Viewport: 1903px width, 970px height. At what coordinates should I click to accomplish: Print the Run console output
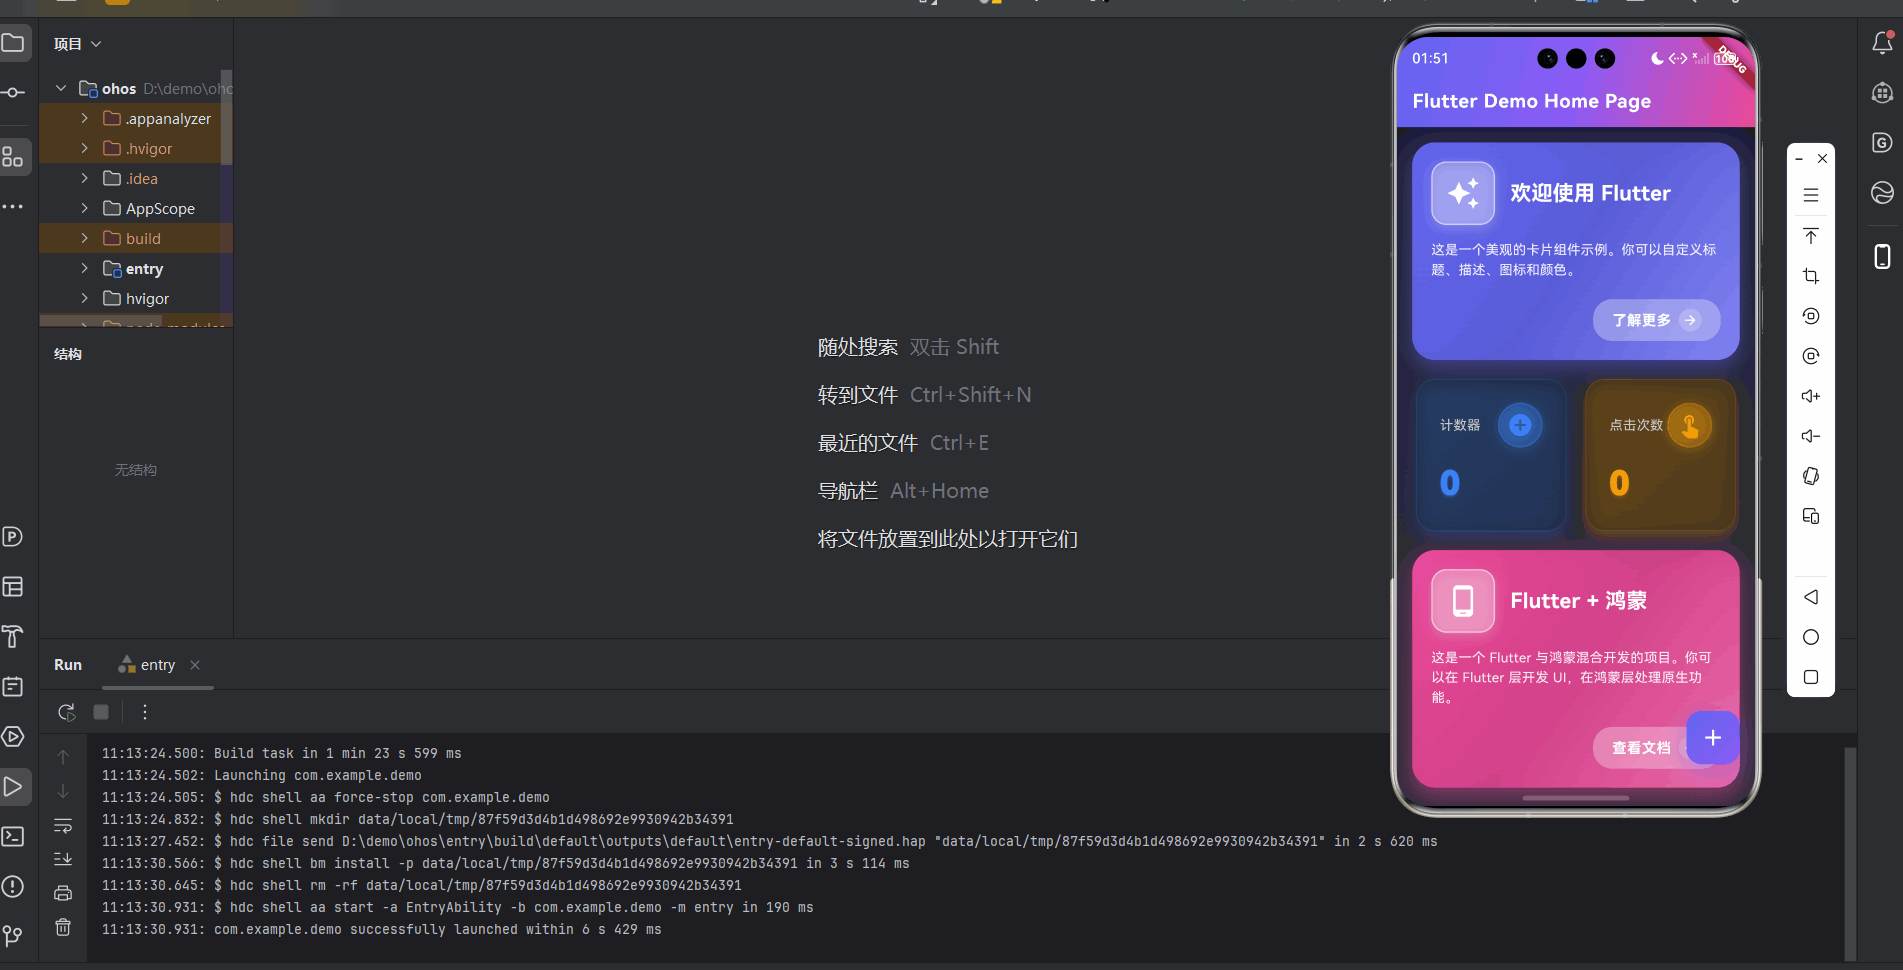coord(63,893)
